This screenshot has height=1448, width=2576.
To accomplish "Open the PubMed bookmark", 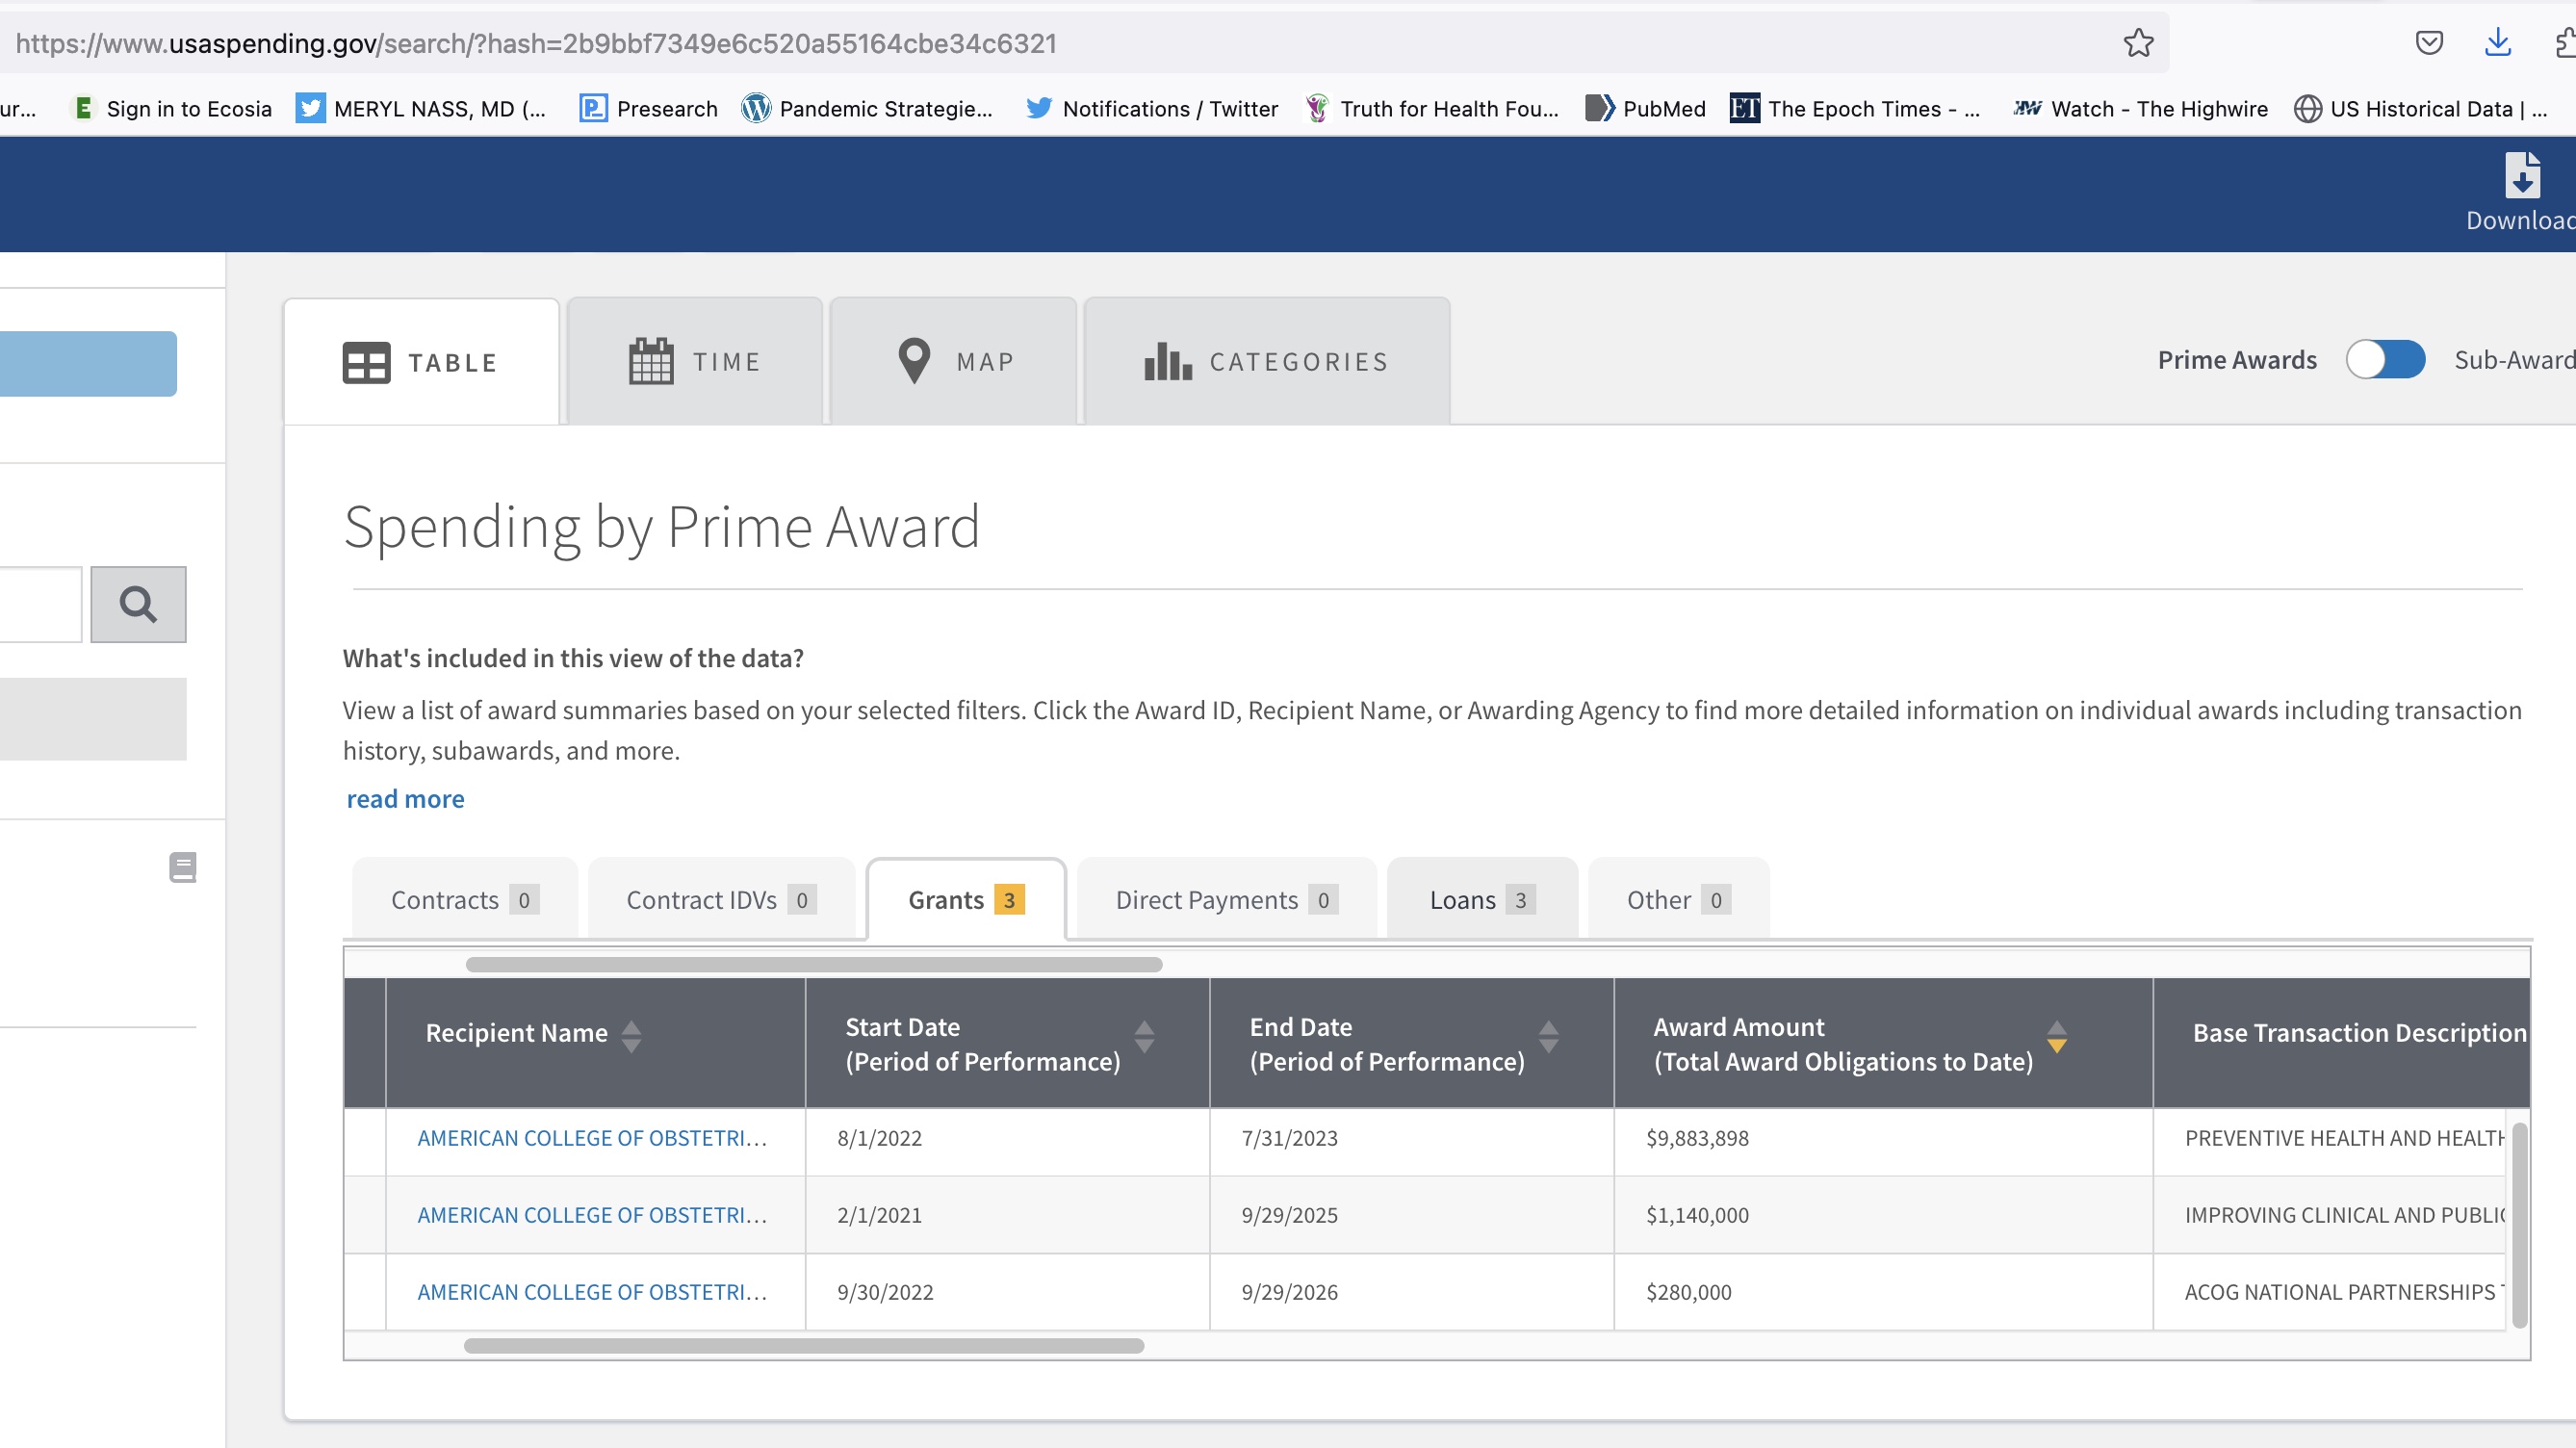I will [x=1646, y=108].
